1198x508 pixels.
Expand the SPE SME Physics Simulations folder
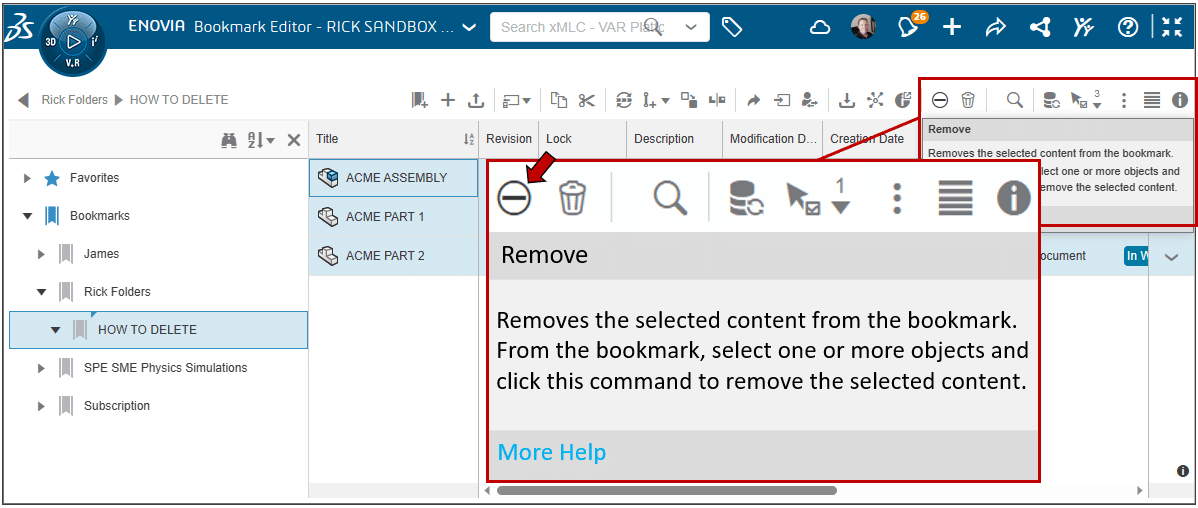coord(41,368)
